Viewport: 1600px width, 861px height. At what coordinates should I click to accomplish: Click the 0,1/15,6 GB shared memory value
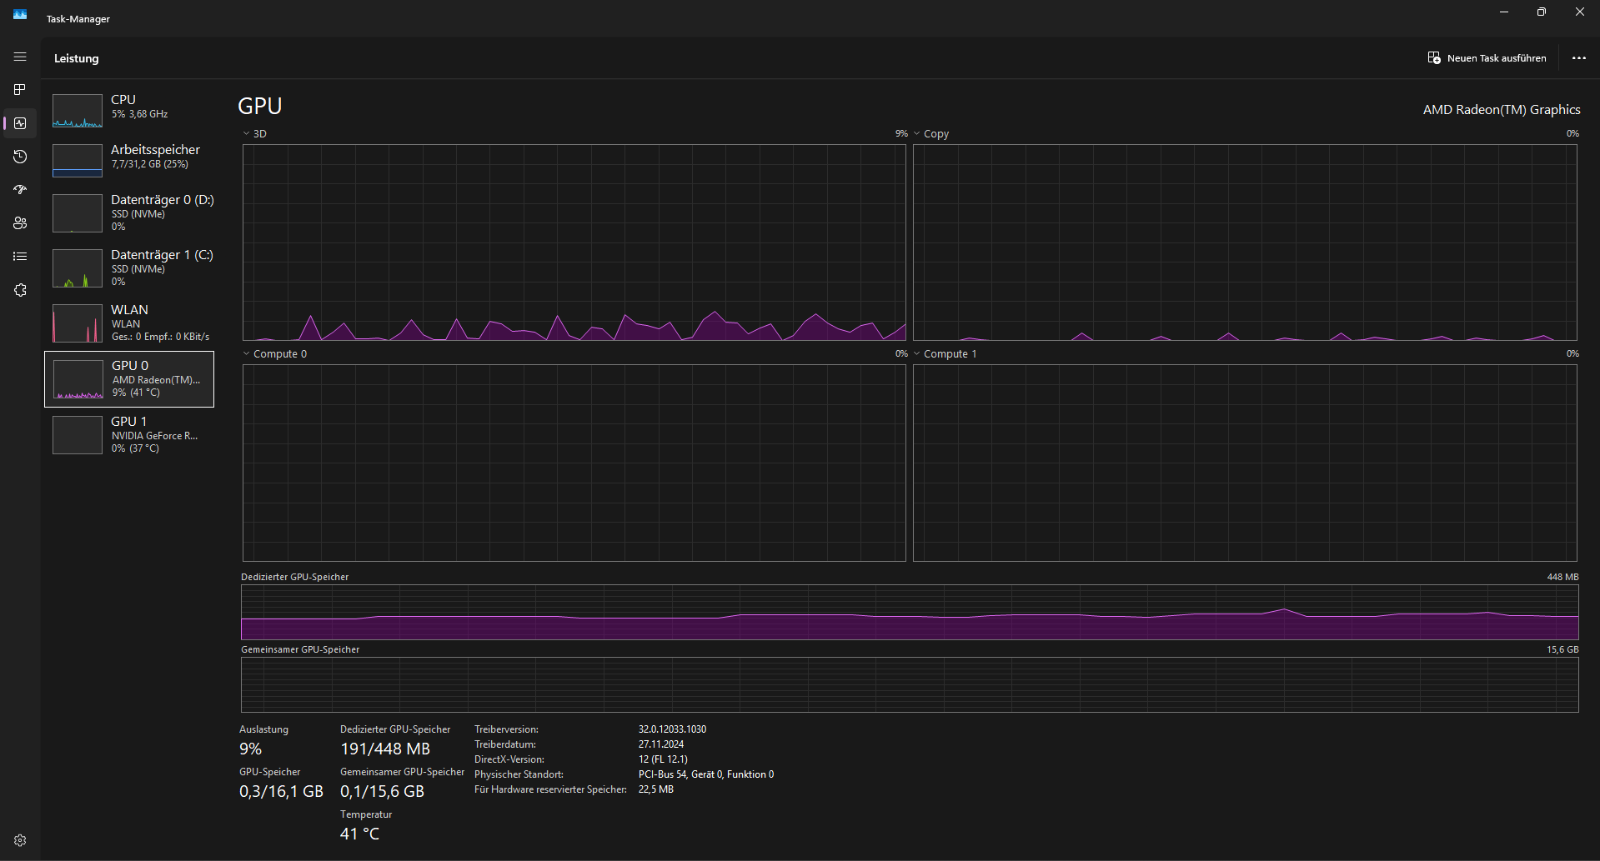pyautogui.click(x=382, y=791)
